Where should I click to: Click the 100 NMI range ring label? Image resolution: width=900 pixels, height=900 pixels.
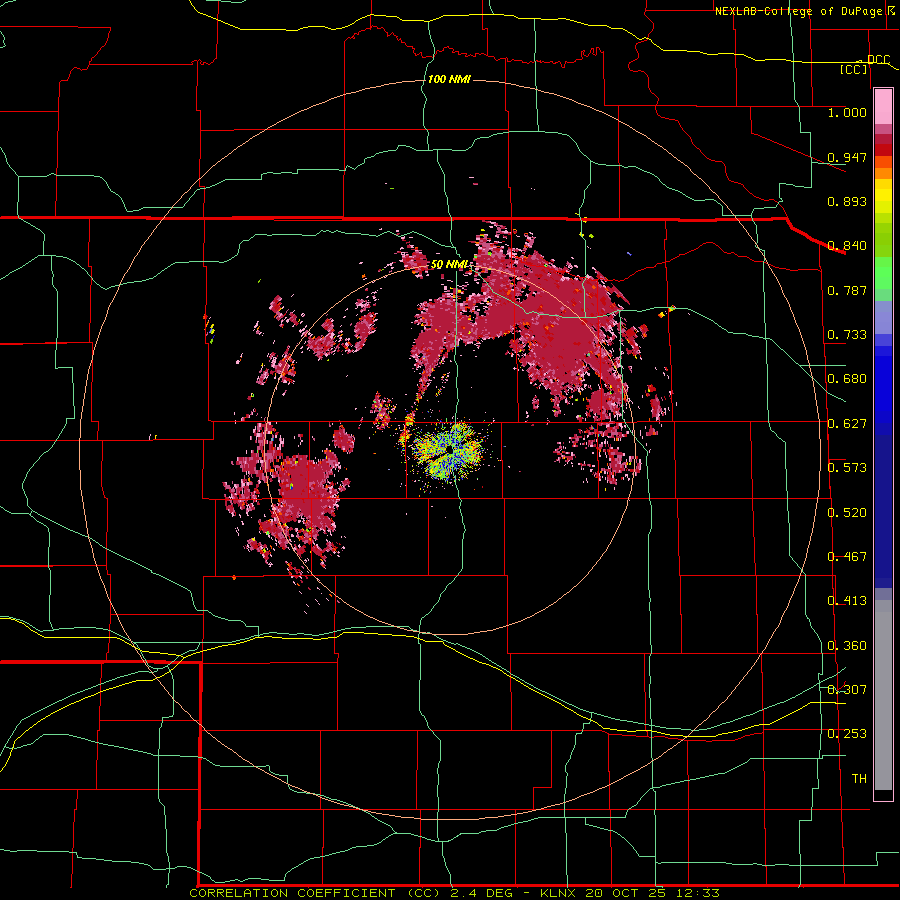click(x=449, y=79)
